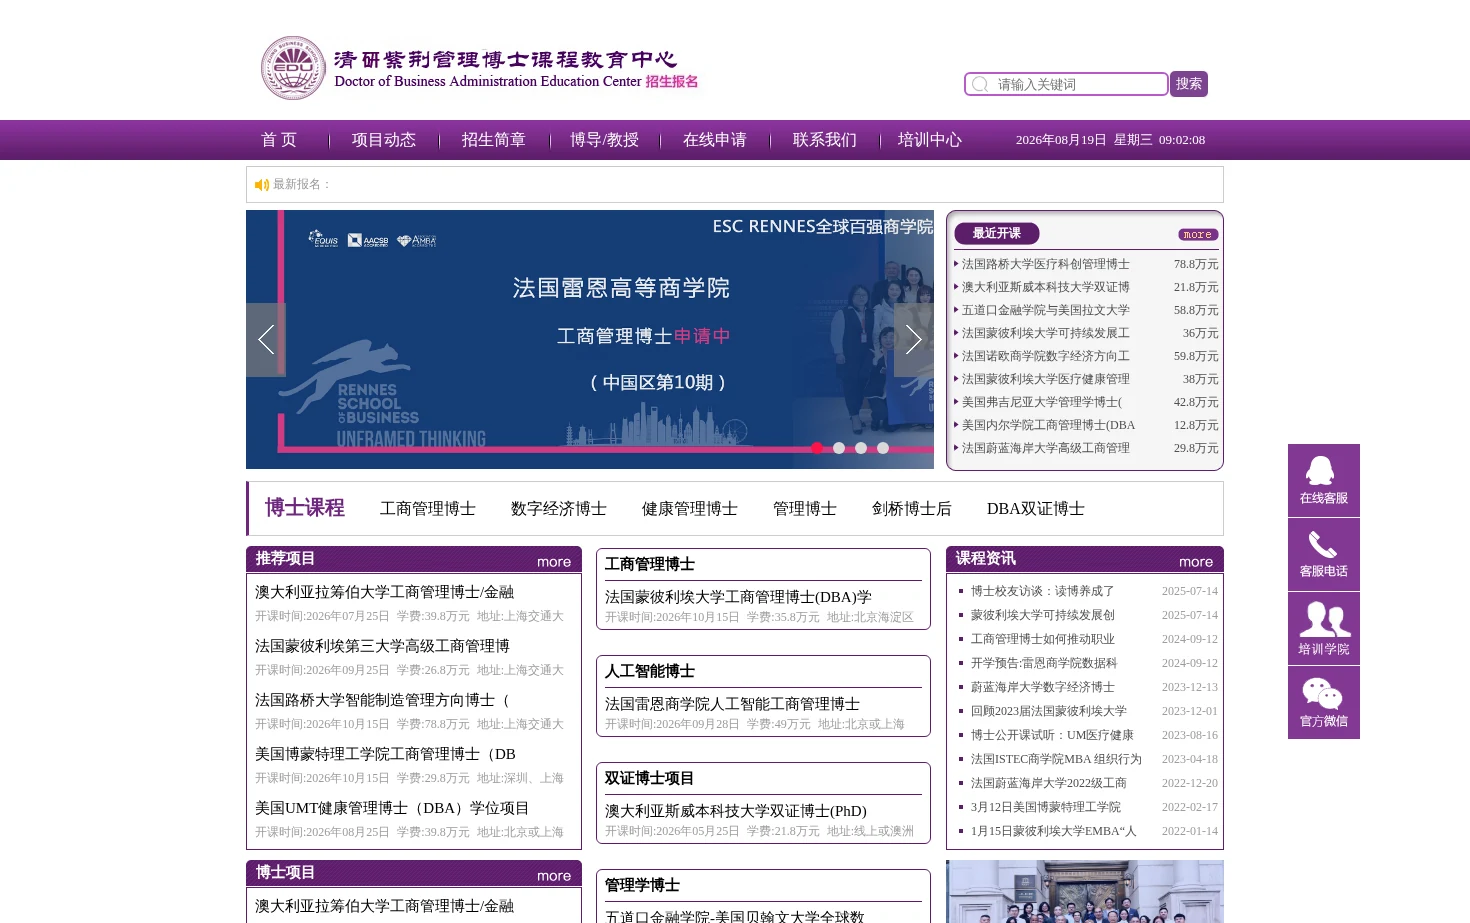The image size is (1470, 923).
Task: Click the 请输入关键词 search input field
Action: 1066,84
